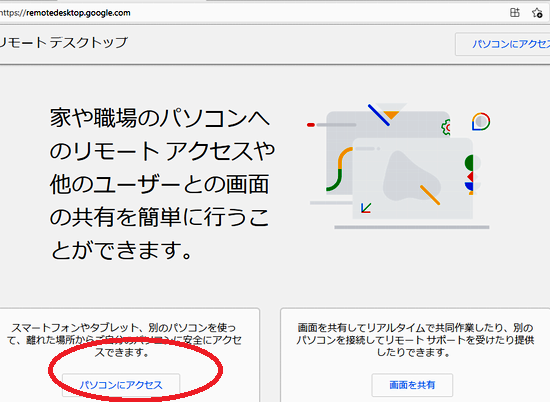This screenshot has height=402, width=550.
Task: Click the orange and green curved line
Action: coord(339,169)
